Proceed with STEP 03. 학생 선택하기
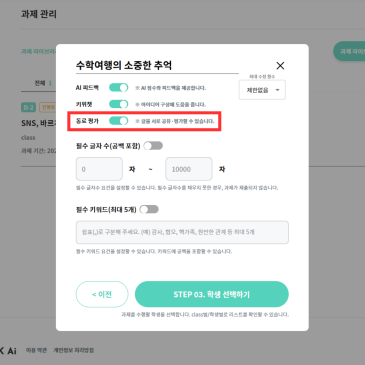Image resolution: width=365 pixels, height=365 pixels. (212, 294)
